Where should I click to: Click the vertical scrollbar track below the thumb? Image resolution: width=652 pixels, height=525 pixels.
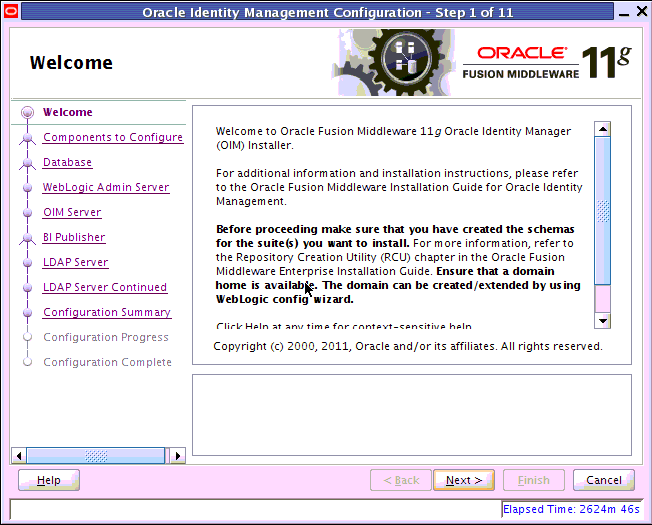point(603,299)
